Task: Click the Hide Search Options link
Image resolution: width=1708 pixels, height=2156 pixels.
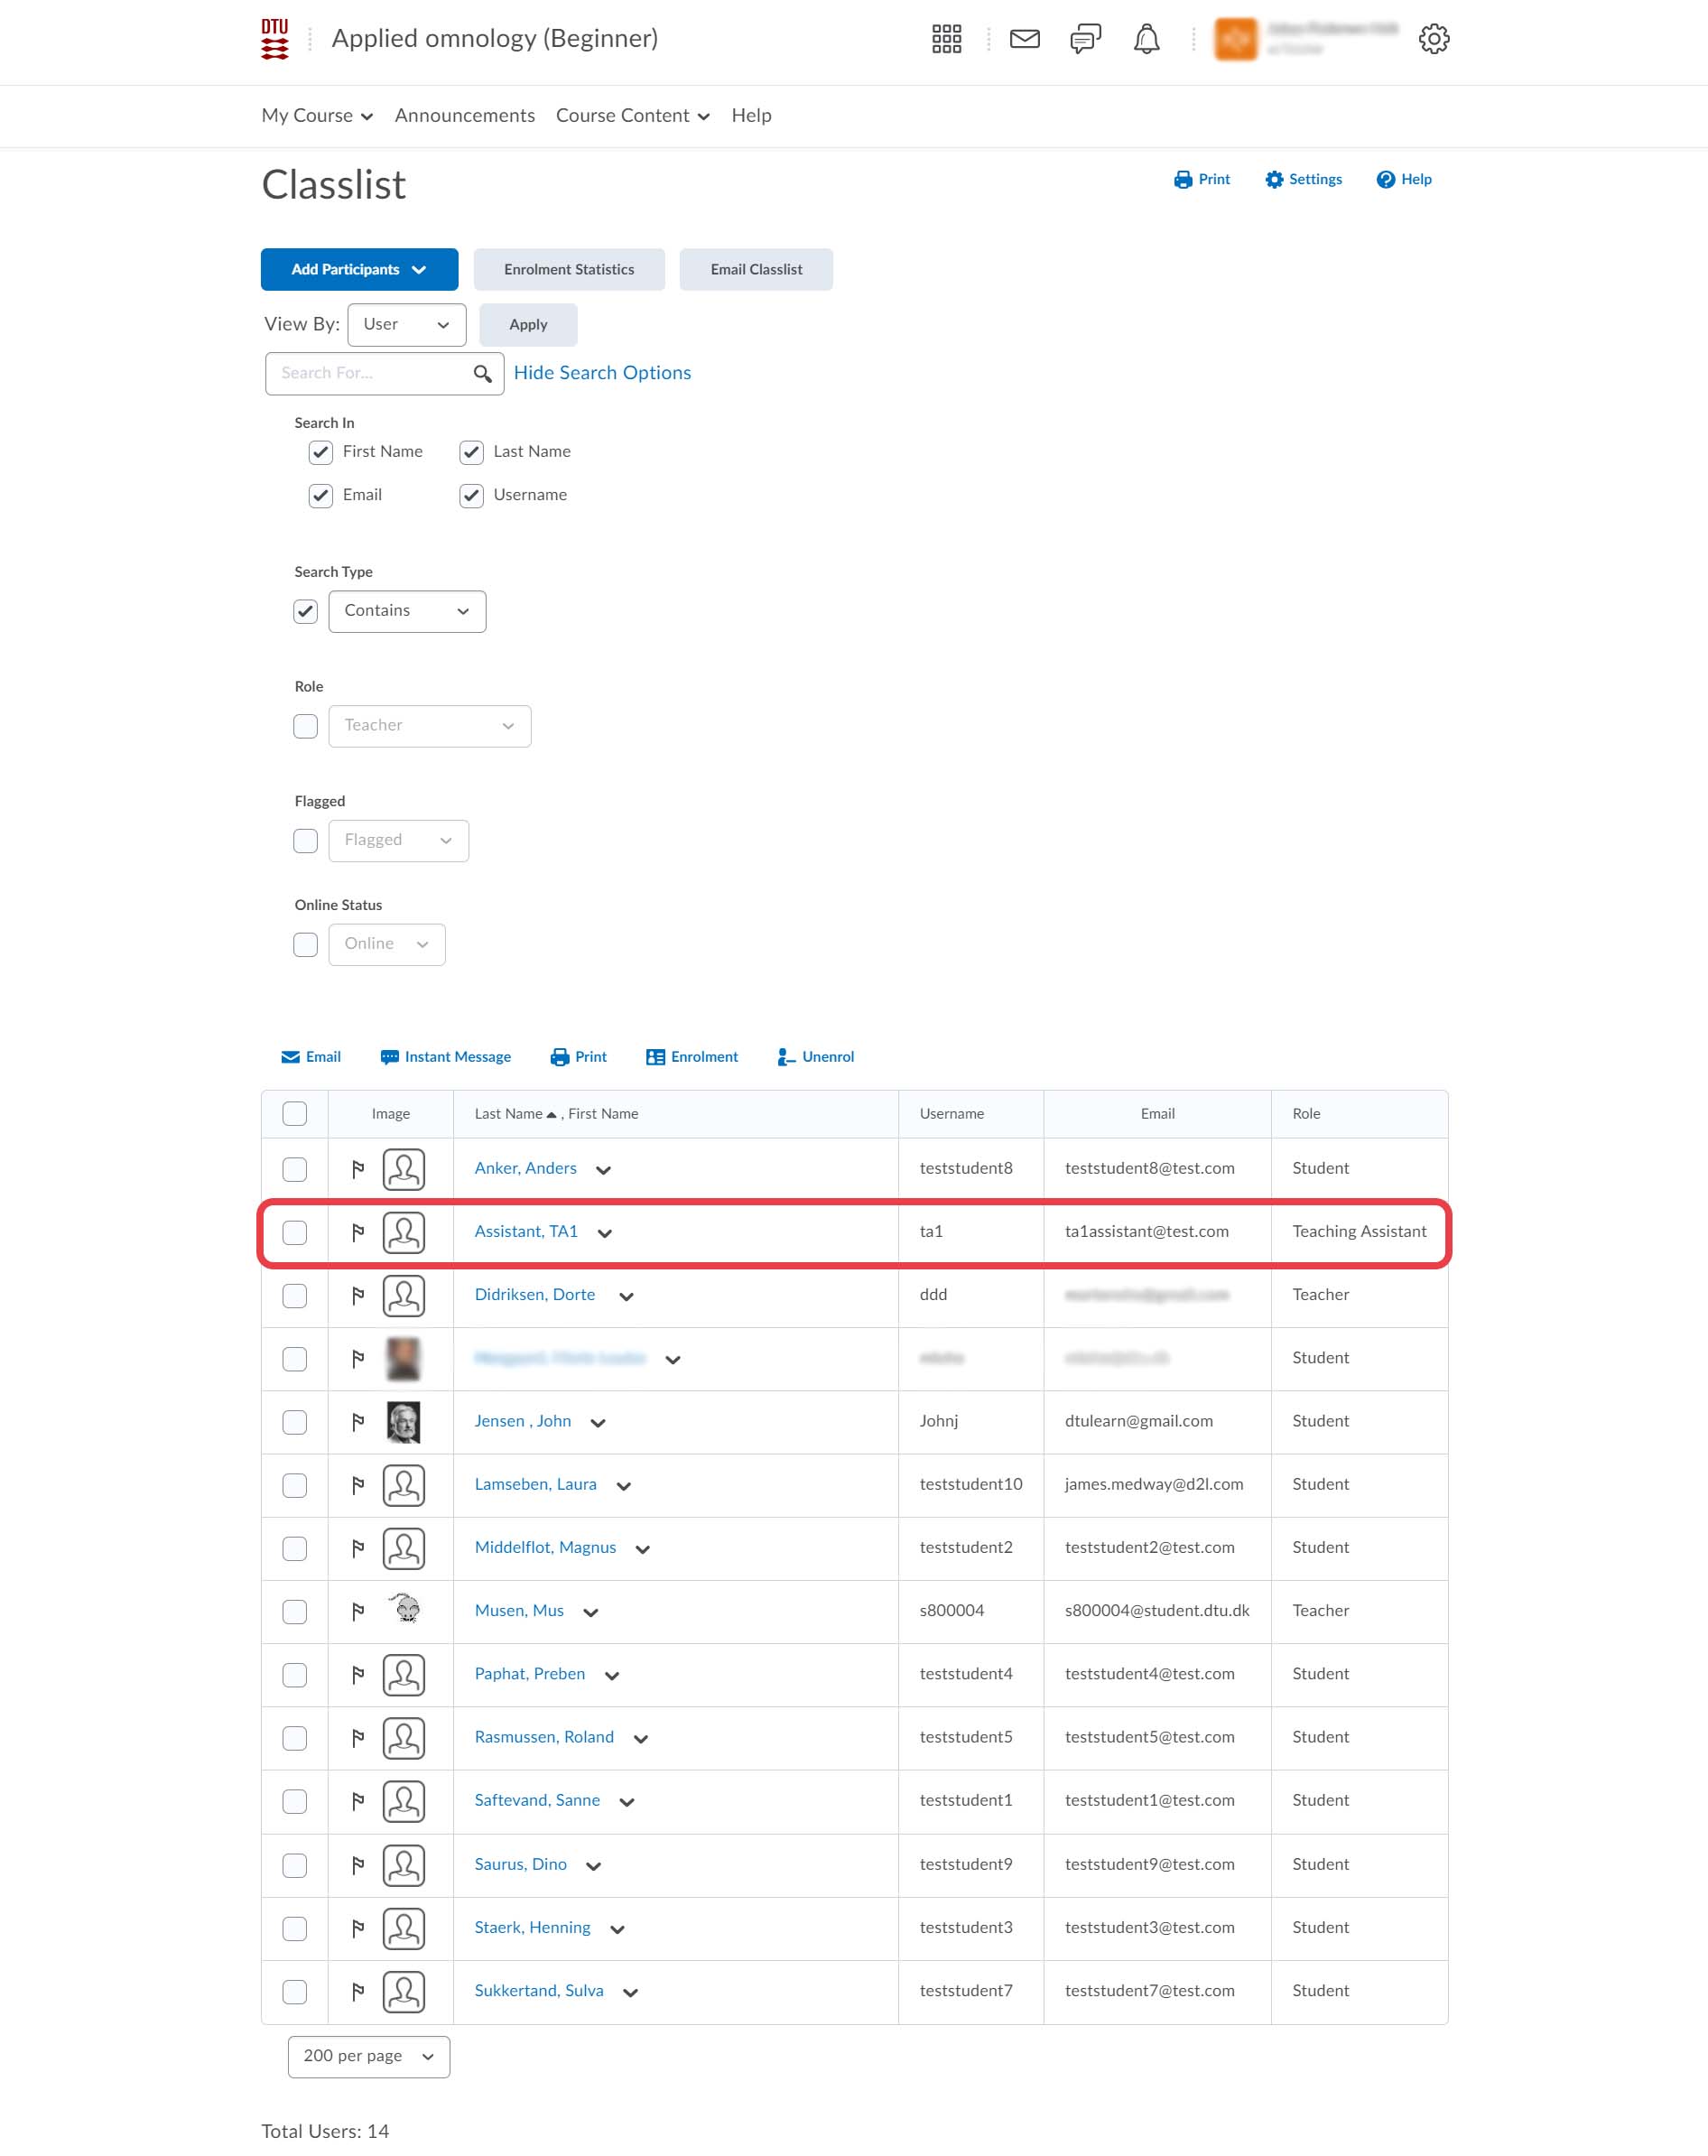Action: (602, 373)
